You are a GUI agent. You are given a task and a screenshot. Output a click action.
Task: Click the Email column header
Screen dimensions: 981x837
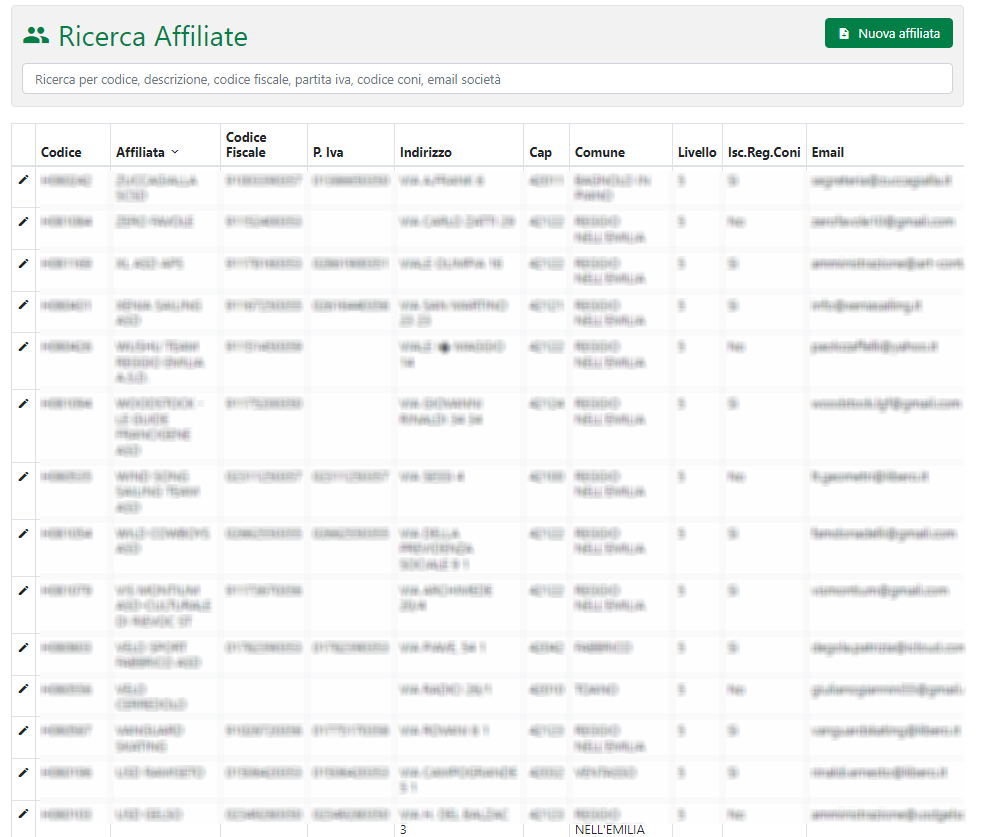point(828,153)
